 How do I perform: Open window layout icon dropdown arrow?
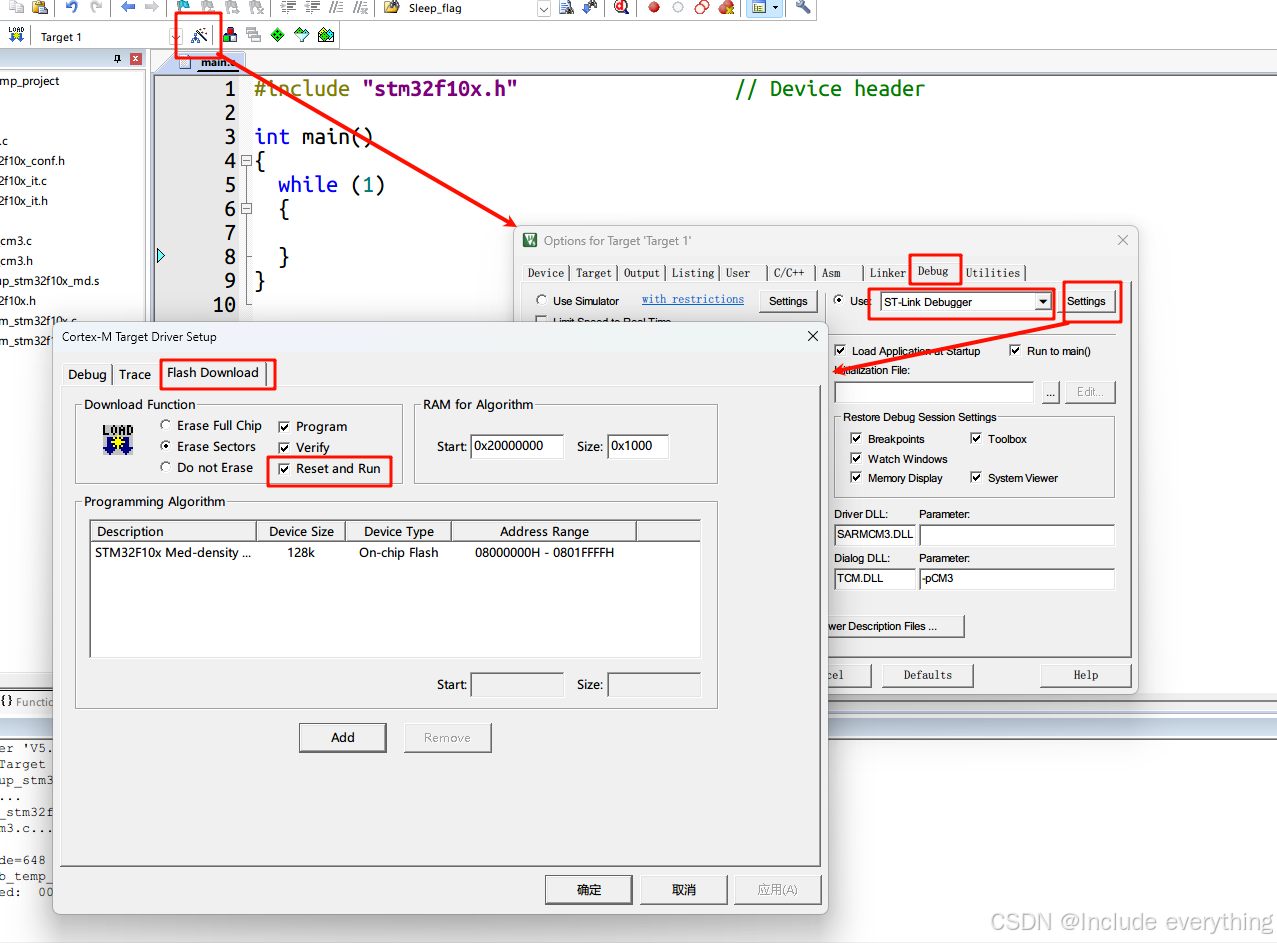(775, 8)
